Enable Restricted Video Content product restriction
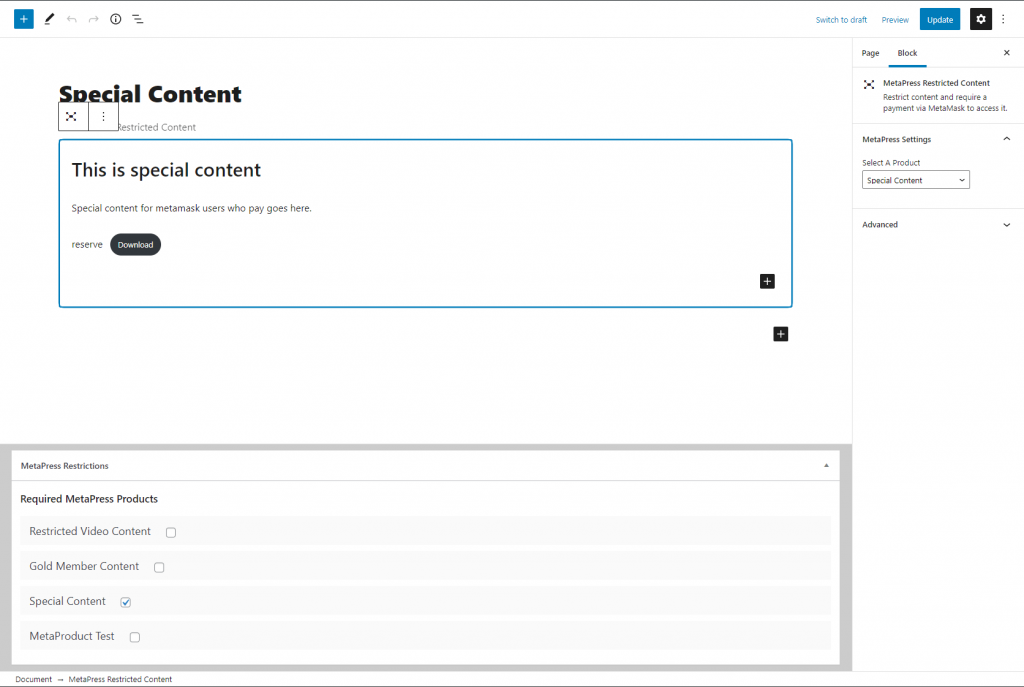 (170, 532)
